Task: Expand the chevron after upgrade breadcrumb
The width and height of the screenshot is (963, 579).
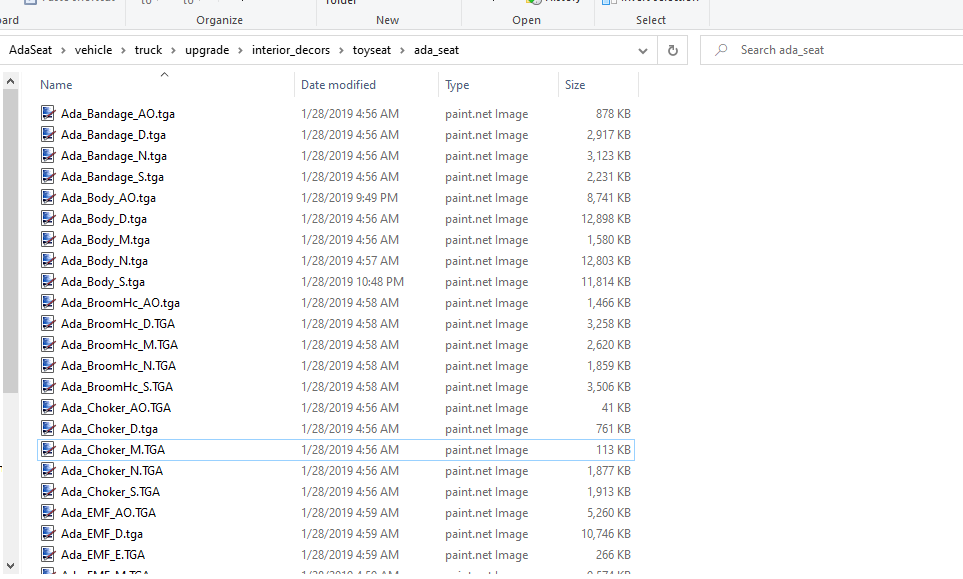Action: pos(240,50)
